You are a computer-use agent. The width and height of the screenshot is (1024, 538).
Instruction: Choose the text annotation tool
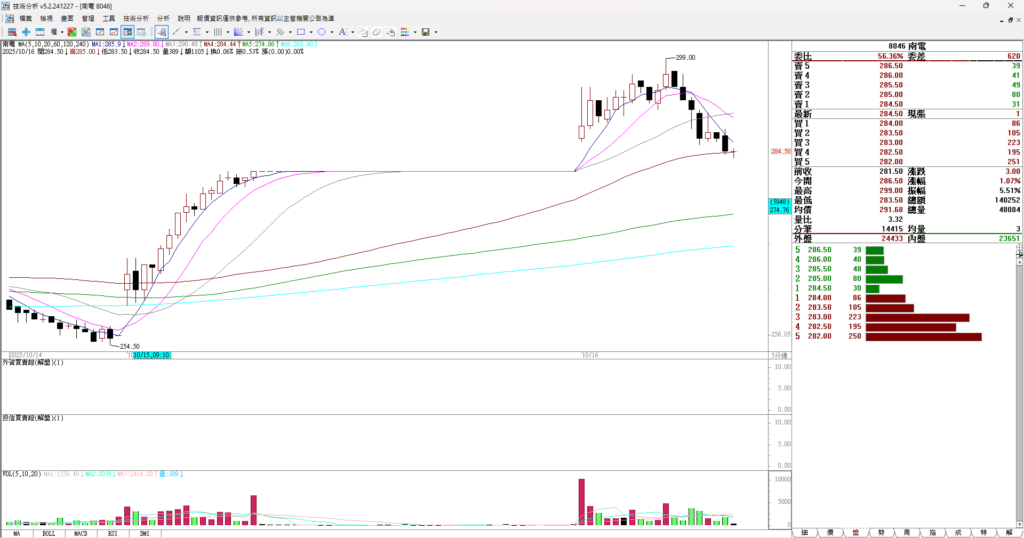click(343, 32)
